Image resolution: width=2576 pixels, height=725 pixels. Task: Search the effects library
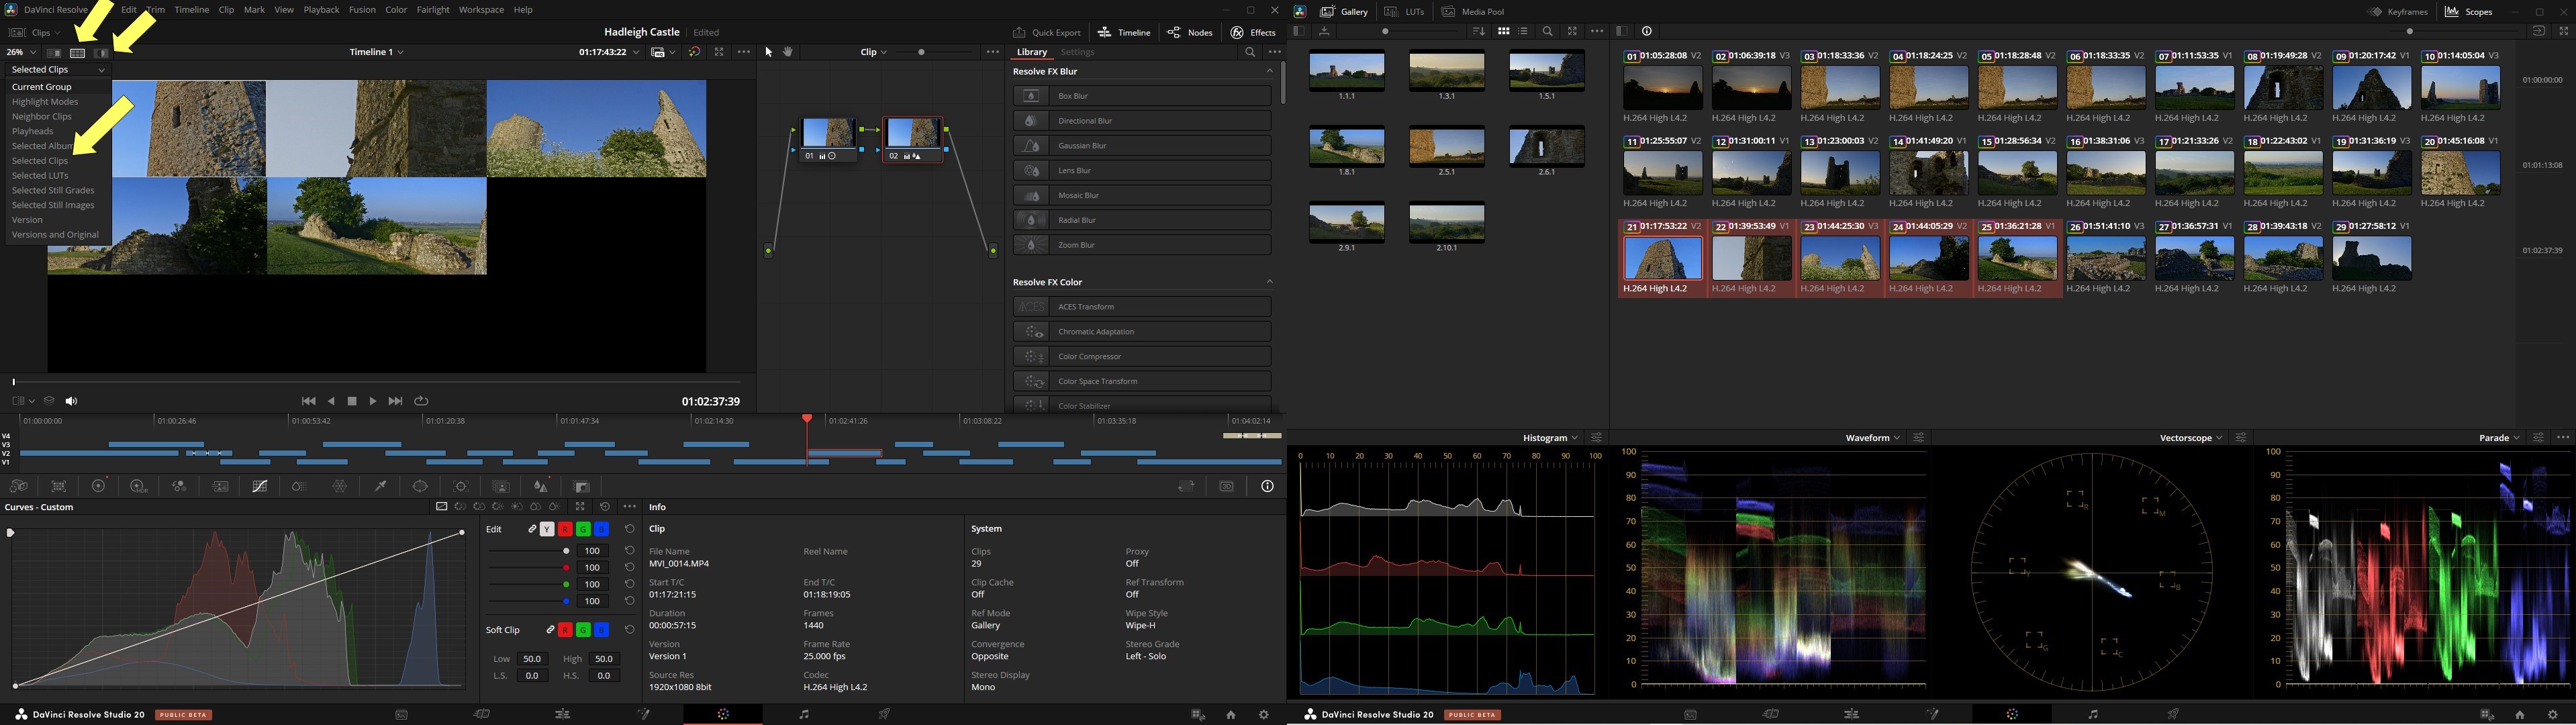point(1250,52)
